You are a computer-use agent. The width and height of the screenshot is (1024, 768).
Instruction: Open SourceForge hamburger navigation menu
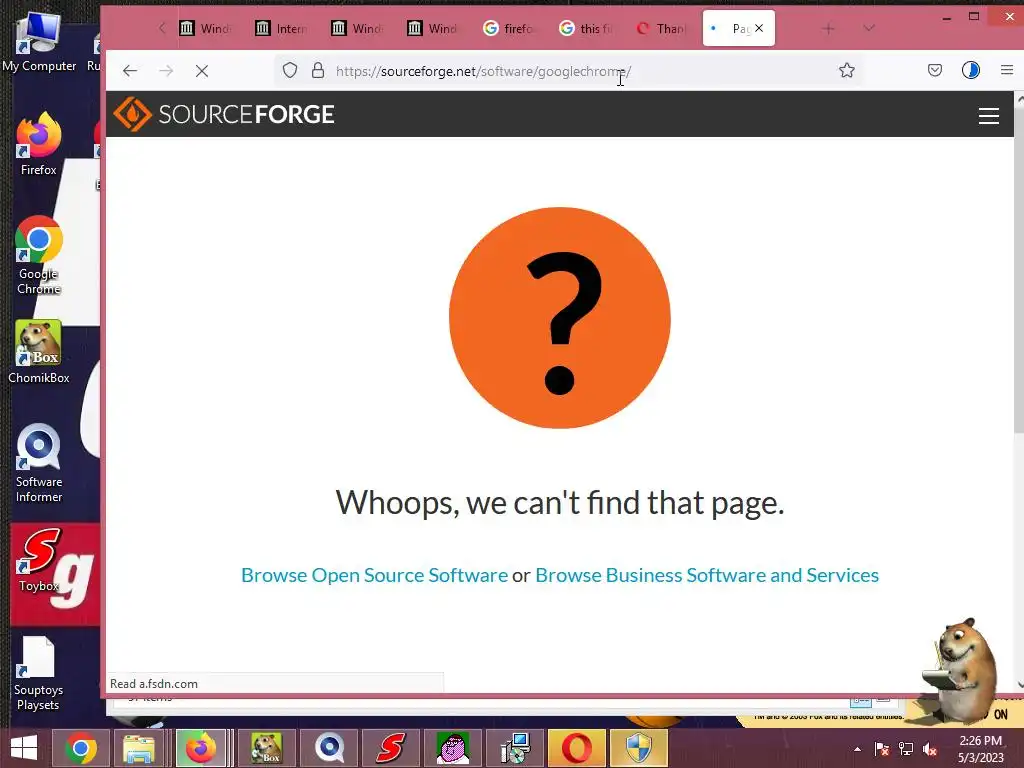click(x=988, y=116)
